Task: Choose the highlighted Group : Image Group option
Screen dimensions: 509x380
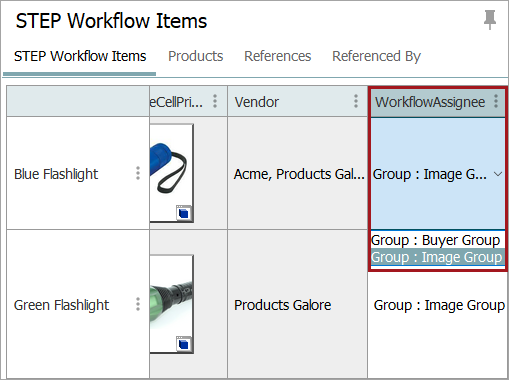Action: 437,257
